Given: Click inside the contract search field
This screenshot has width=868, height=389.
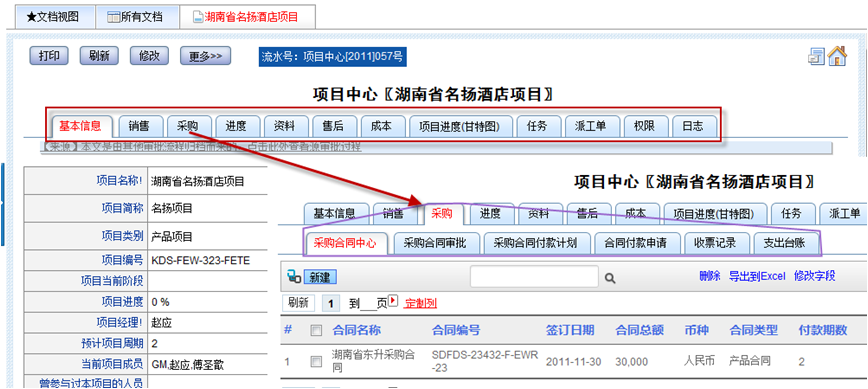Looking at the screenshot, I should [x=534, y=276].
